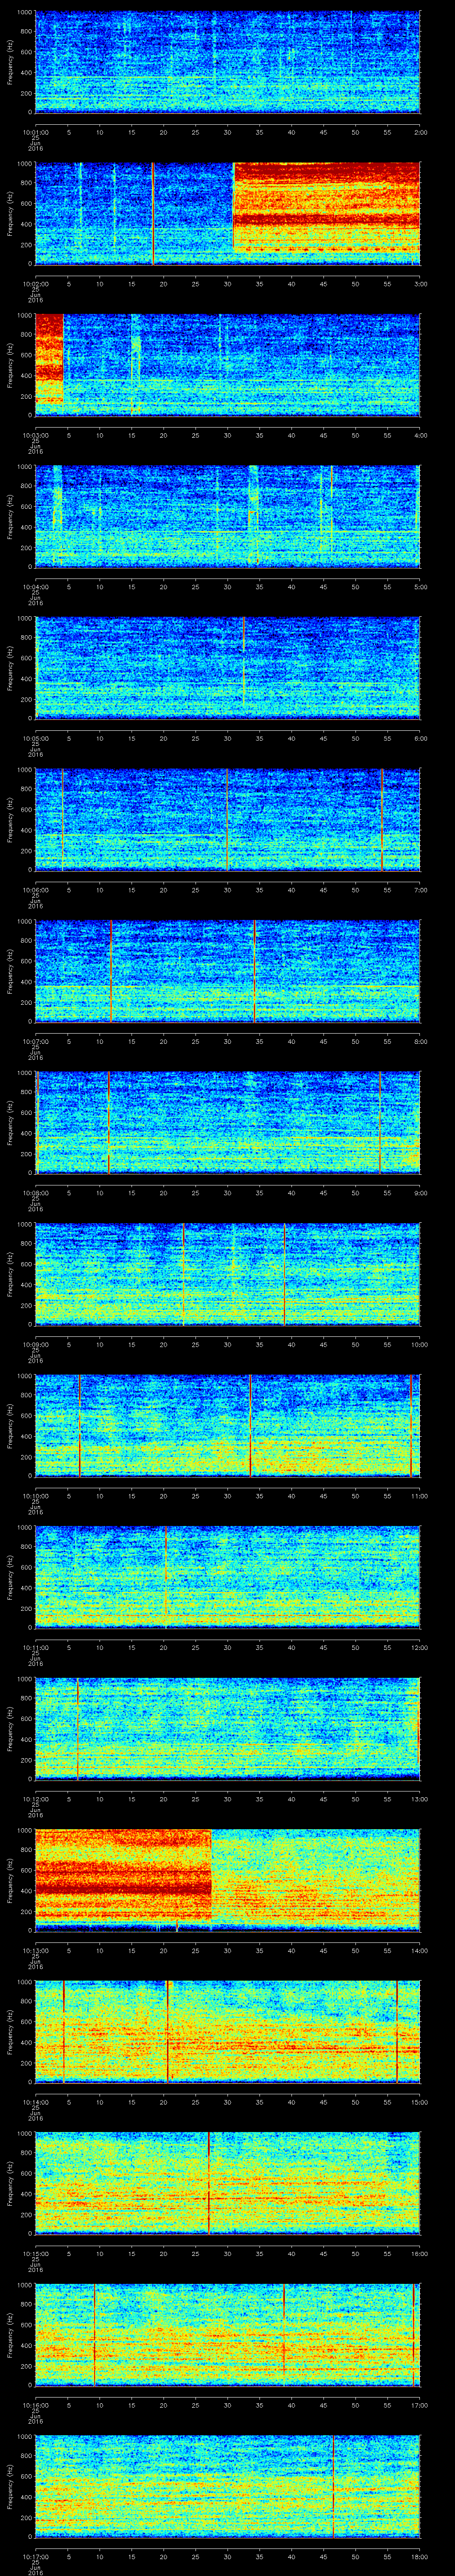Click the spectrogram panel starting at 10:09:00
The height and width of the screenshot is (2576, 455).
[x=228, y=1274]
